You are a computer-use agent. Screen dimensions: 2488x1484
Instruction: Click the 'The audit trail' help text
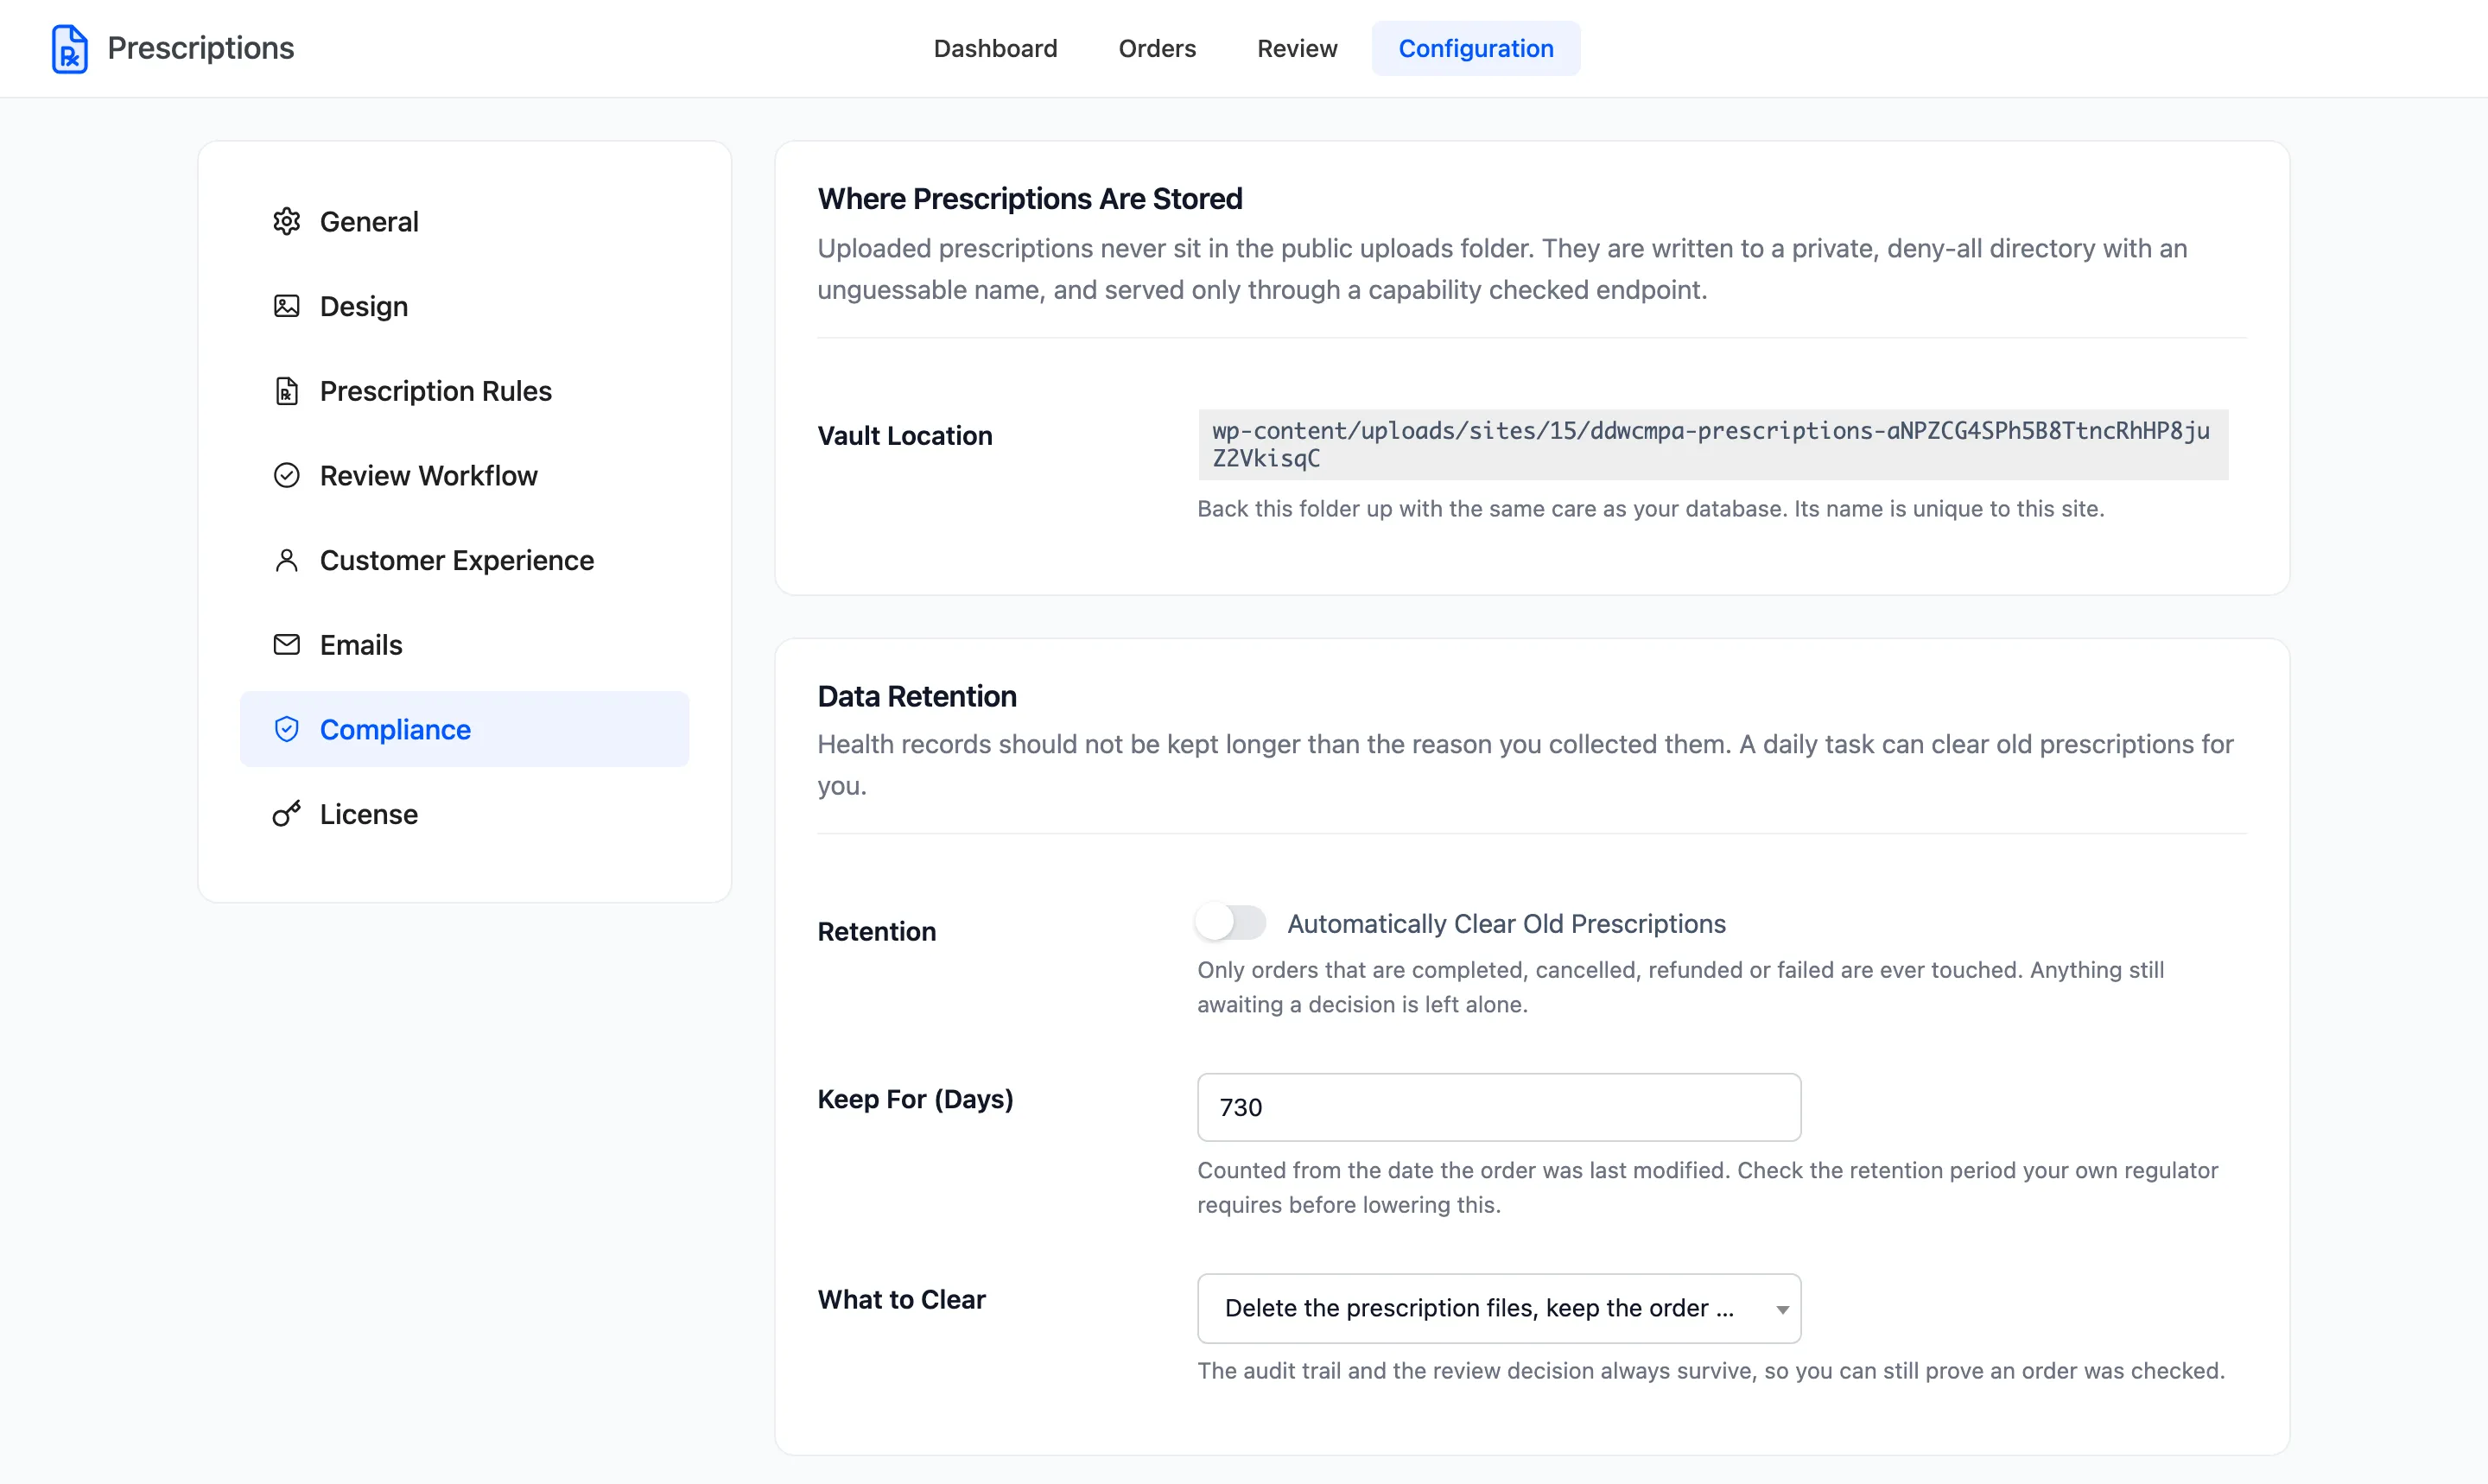coord(1711,1370)
